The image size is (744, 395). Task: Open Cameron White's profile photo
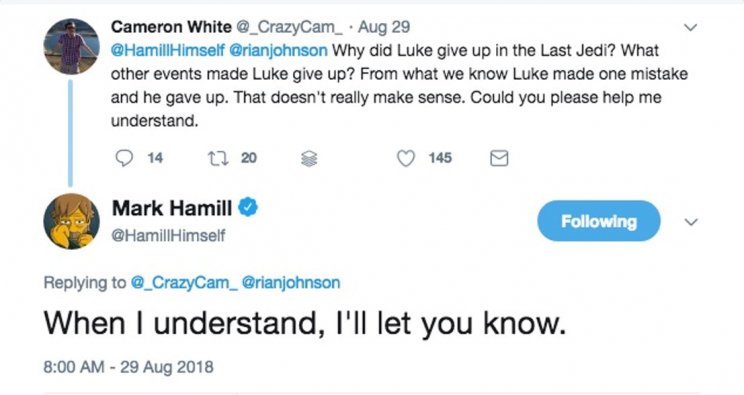click(72, 47)
